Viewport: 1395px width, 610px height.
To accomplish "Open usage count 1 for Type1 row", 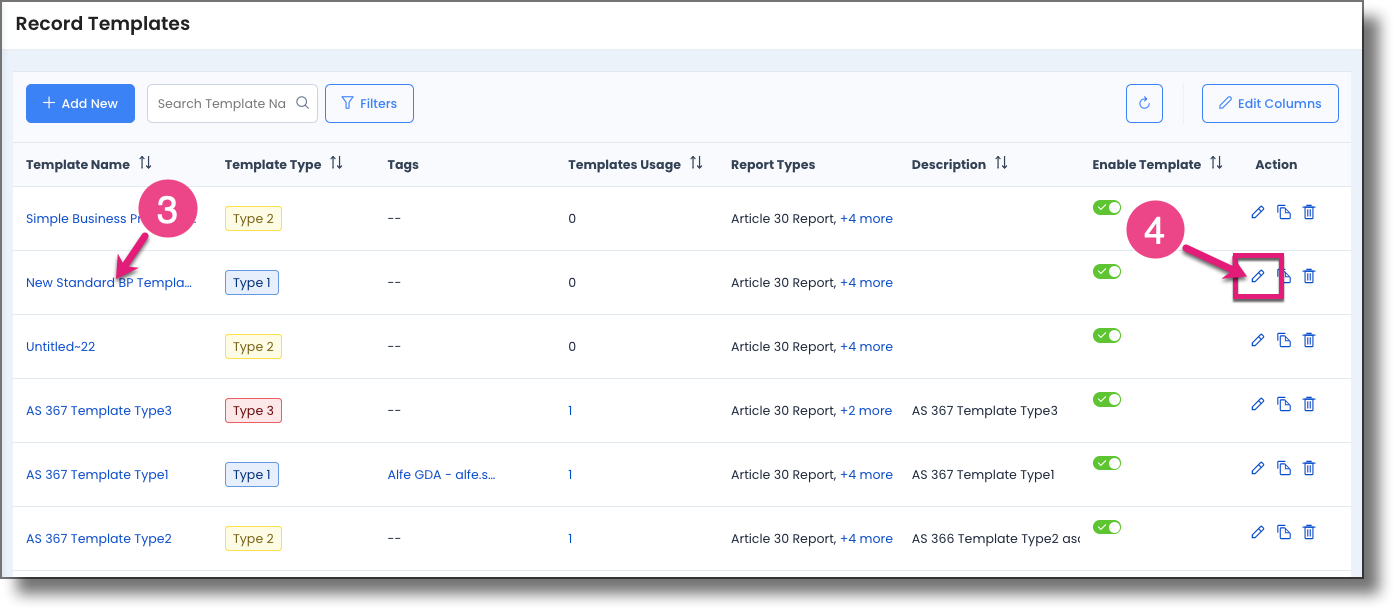I will click(x=570, y=474).
